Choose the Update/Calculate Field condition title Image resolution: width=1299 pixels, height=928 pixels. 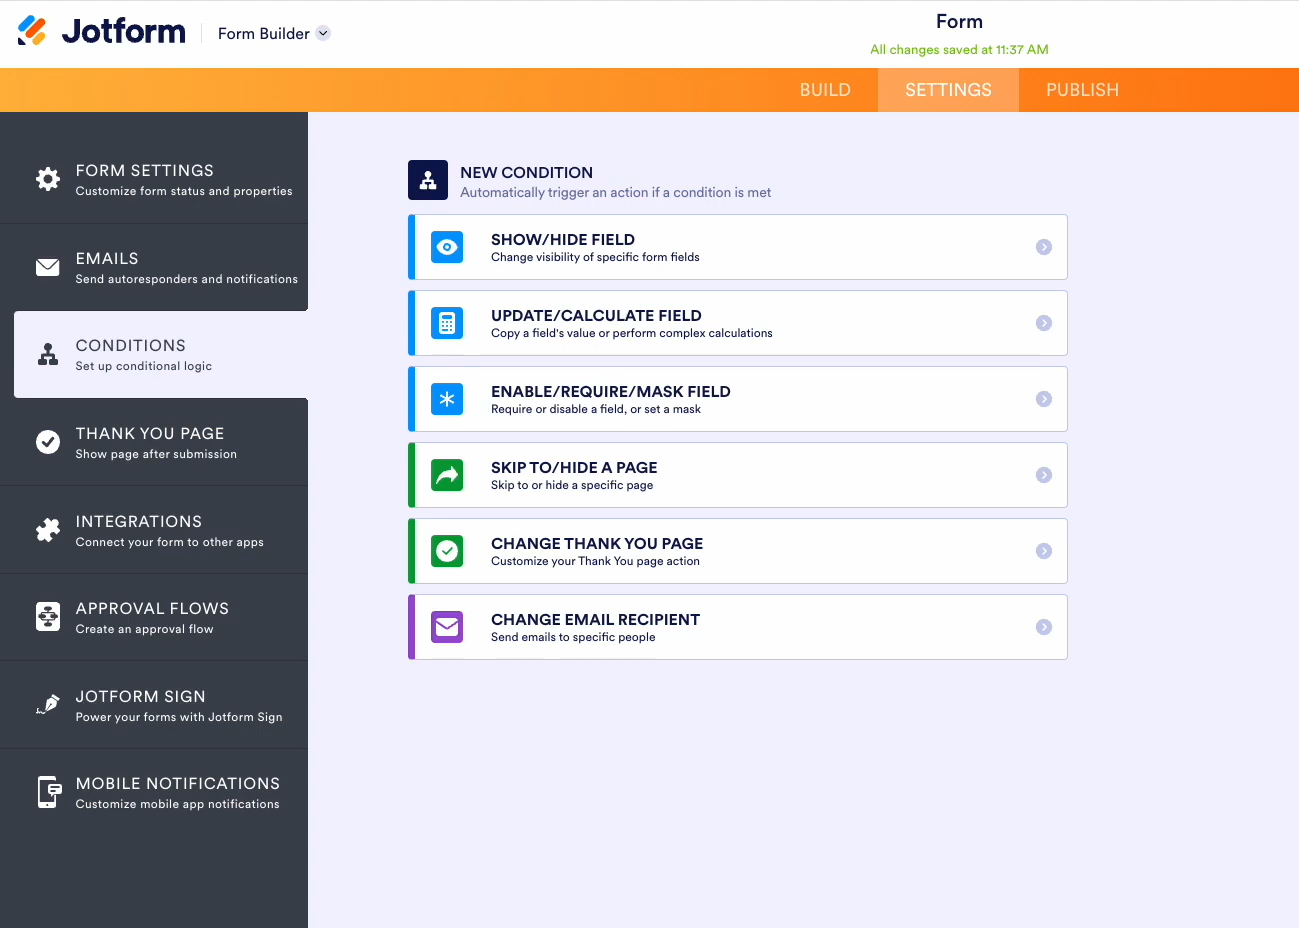(x=596, y=315)
